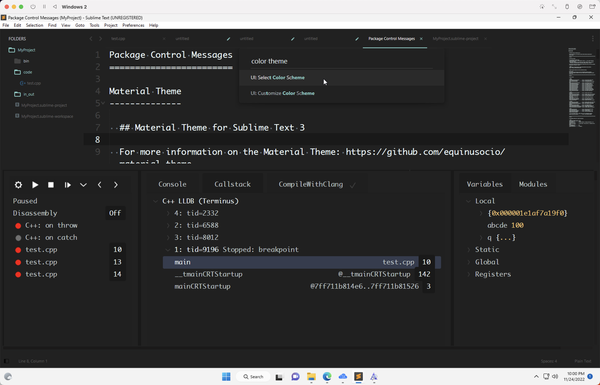Open MyProject.sublime-project in sidebar
Image resolution: width=600 pixels, height=385 pixels.
click(x=44, y=105)
